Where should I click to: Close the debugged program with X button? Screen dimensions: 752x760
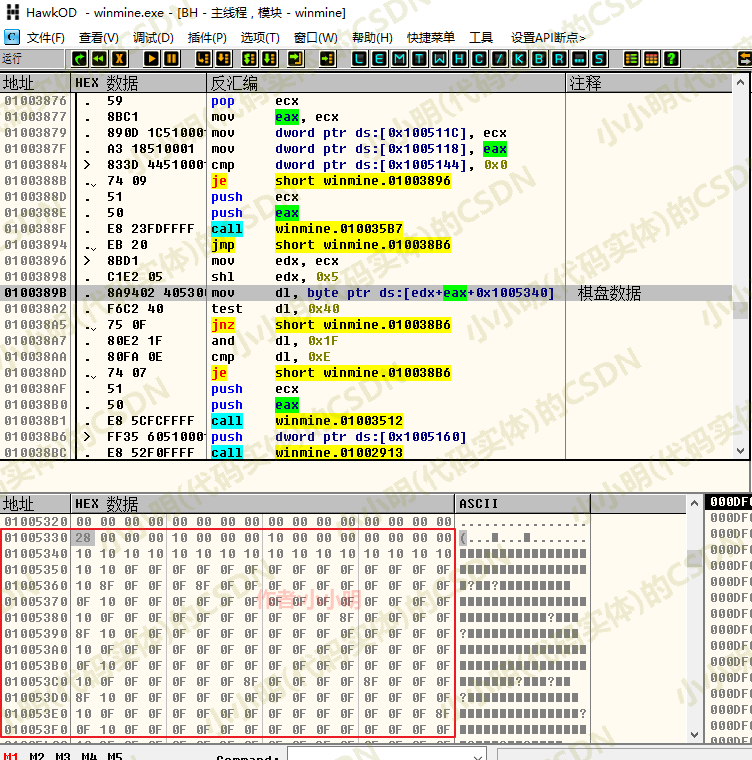click(x=119, y=59)
